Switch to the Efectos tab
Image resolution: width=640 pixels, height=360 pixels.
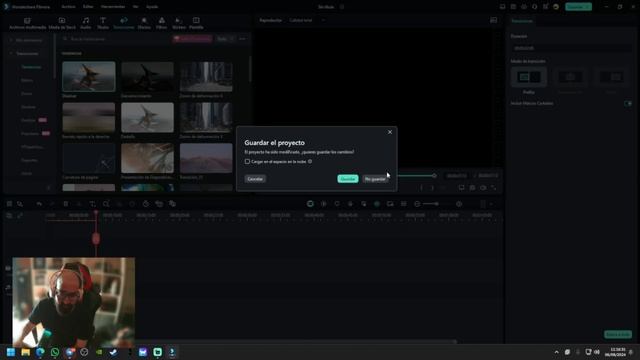(x=144, y=23)
